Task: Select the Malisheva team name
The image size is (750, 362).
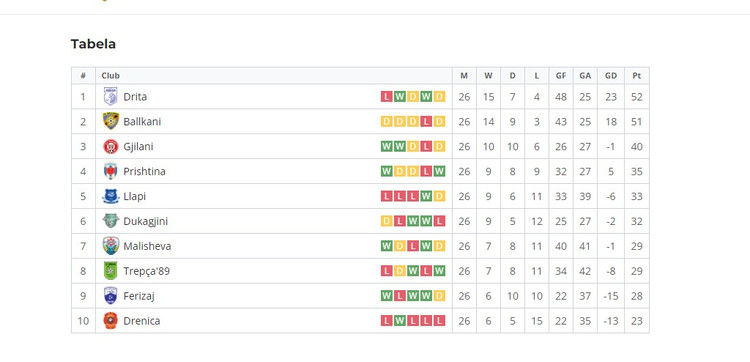Action: coord(147,246)
